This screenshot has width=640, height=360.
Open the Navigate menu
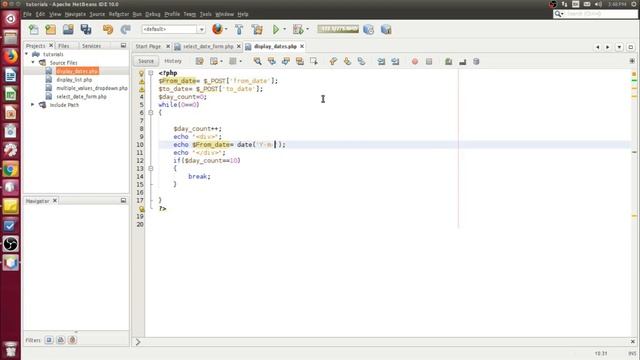click(x=75, y=14)
